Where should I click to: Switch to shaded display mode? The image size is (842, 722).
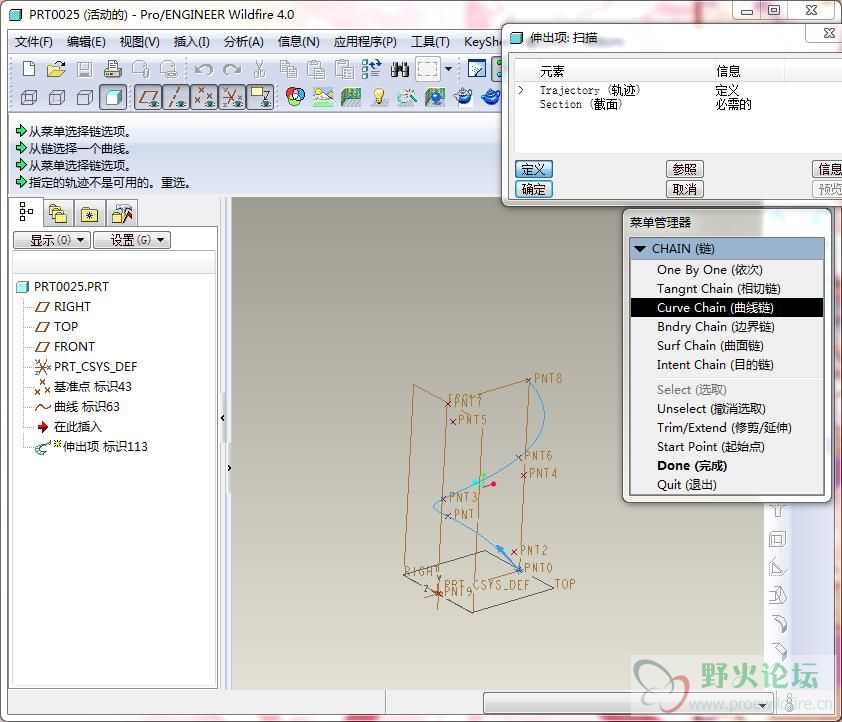click(x=113, y=97)
